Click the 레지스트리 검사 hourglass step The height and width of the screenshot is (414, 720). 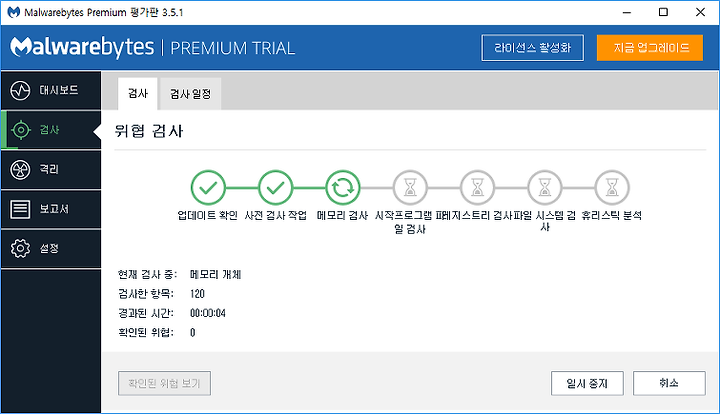pos(478,187)
